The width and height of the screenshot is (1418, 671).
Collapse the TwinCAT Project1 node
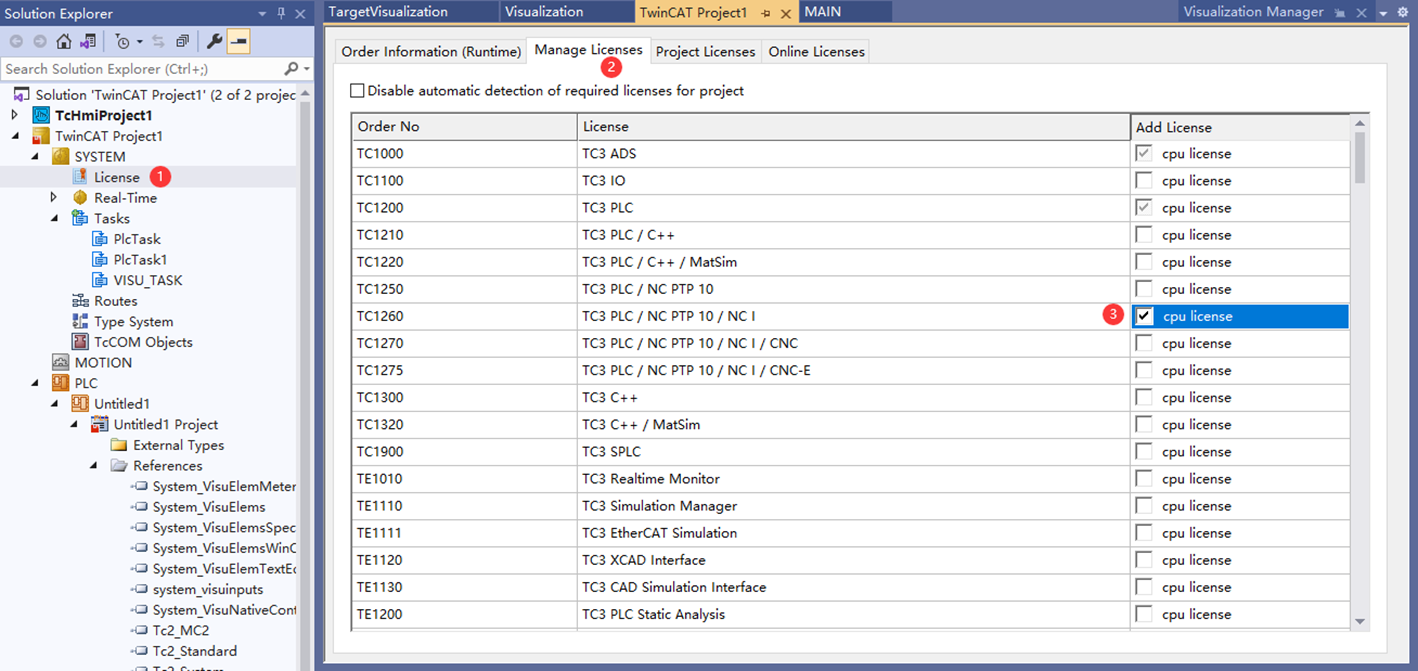tap(15, 136)
